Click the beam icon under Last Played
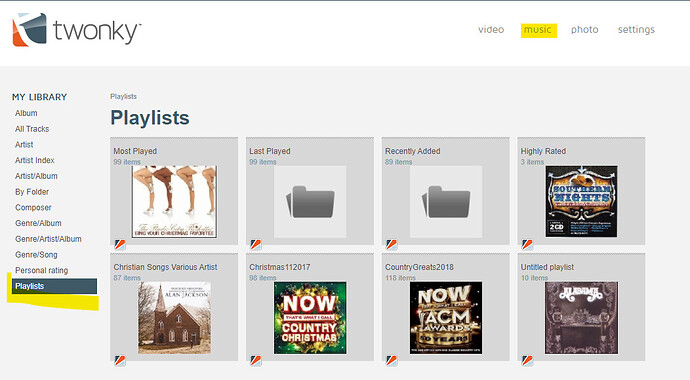This screenshot has height=380, width=690. [x=256, y=245]
